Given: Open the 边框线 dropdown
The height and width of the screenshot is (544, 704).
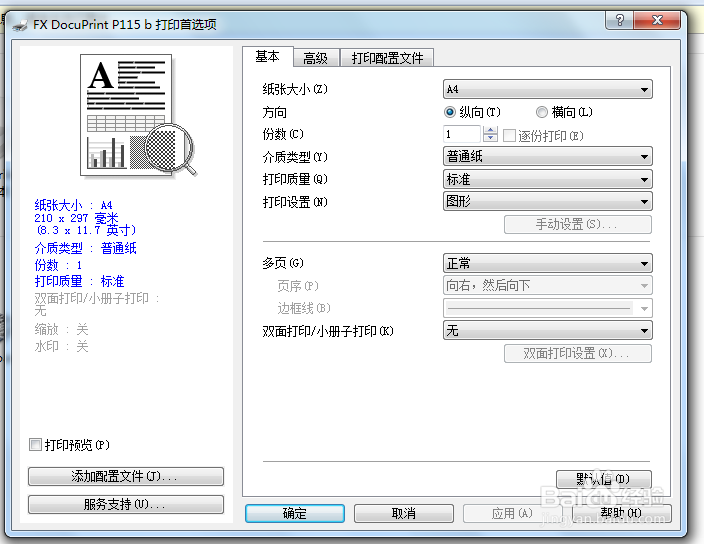Looking at the screenshot, I should tap(547, 308).
